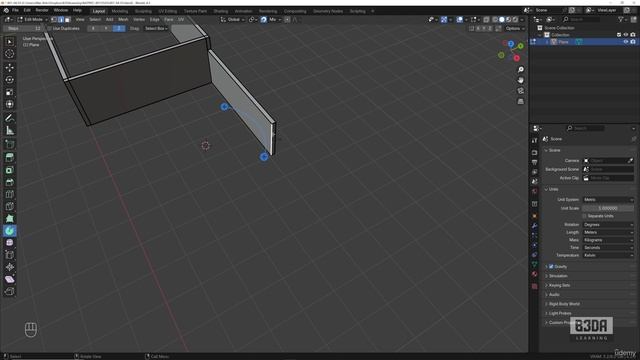
Task: Select the active Spin tool
Action: tap(10, 231)
